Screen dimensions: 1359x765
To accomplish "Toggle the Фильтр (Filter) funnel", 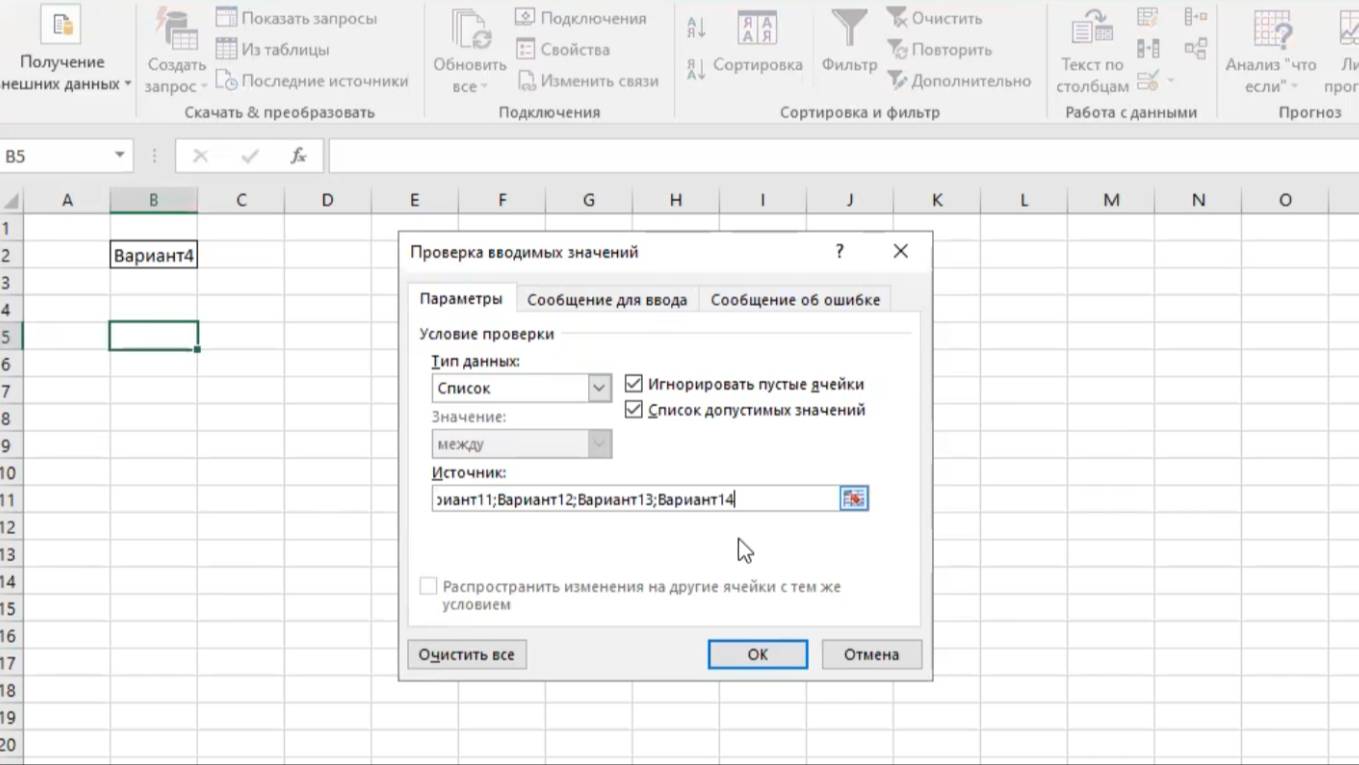I will point(849,44).
